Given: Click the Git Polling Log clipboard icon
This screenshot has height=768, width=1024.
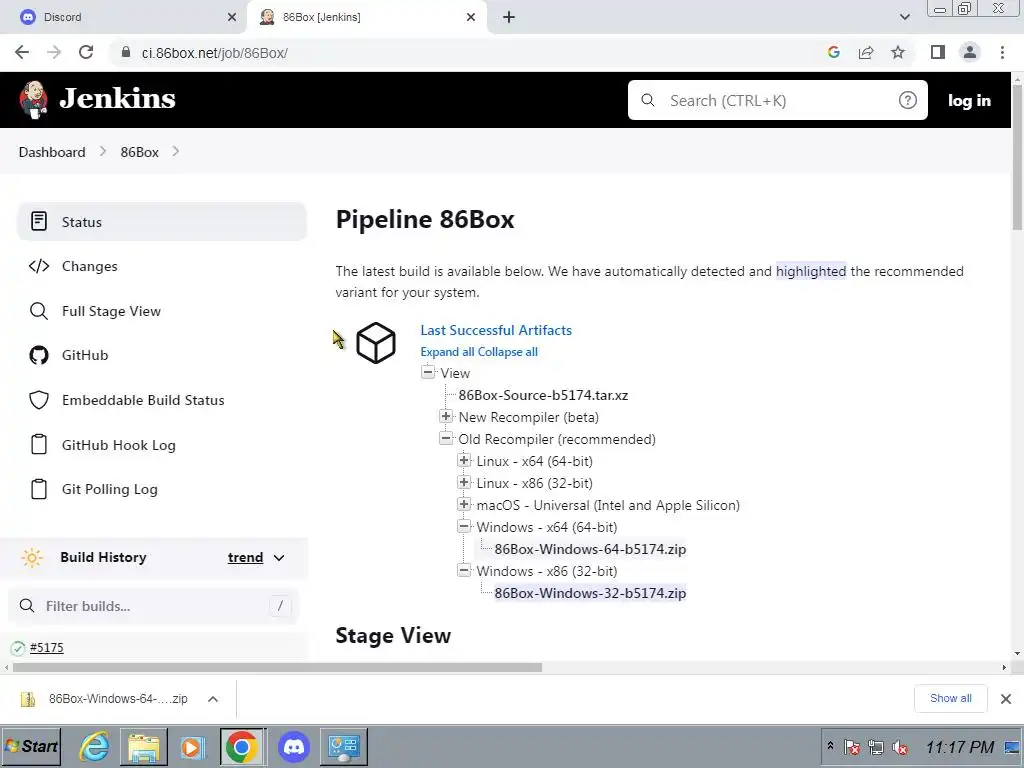Looking at the screenshot, I should pos(39,489).
